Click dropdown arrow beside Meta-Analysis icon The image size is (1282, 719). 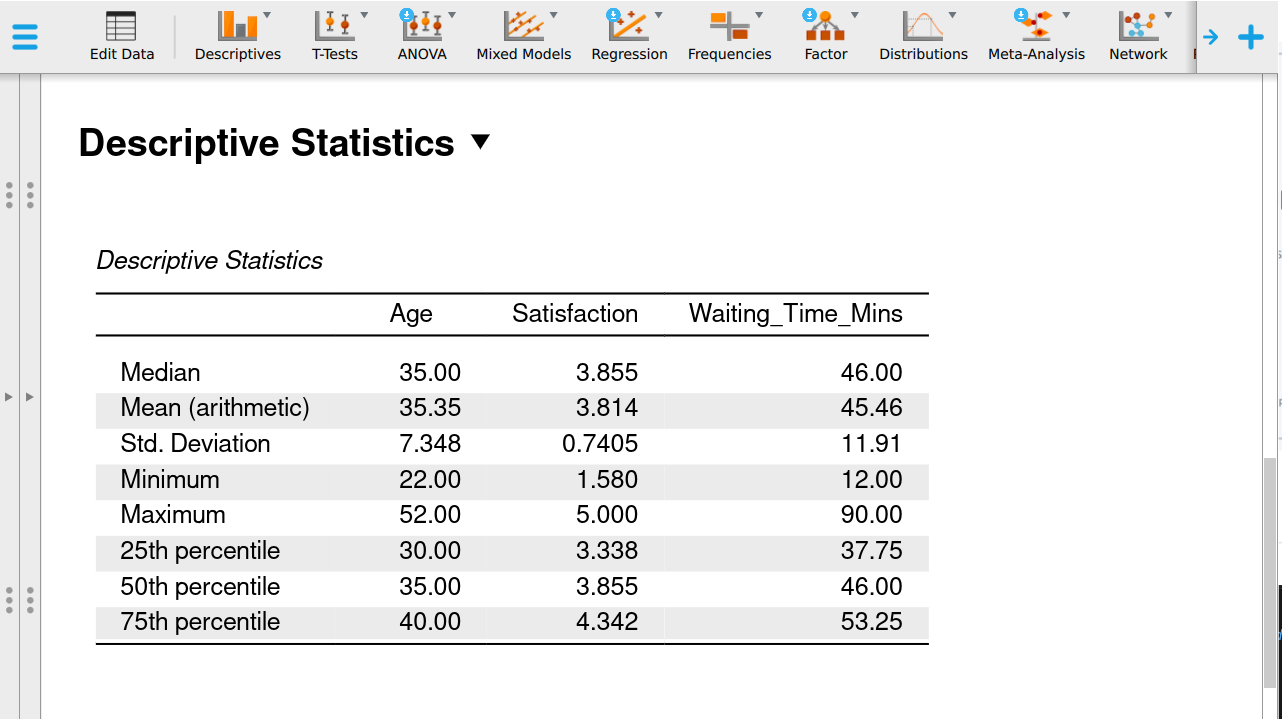coord(1066,15)
